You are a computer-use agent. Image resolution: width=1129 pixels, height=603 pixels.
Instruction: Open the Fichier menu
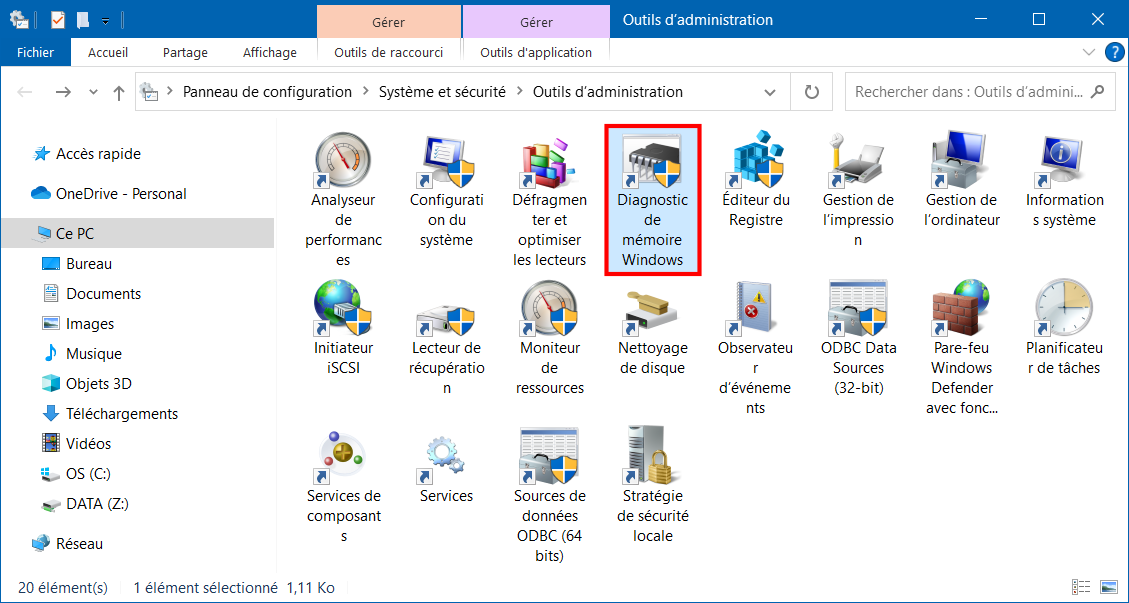35,53
